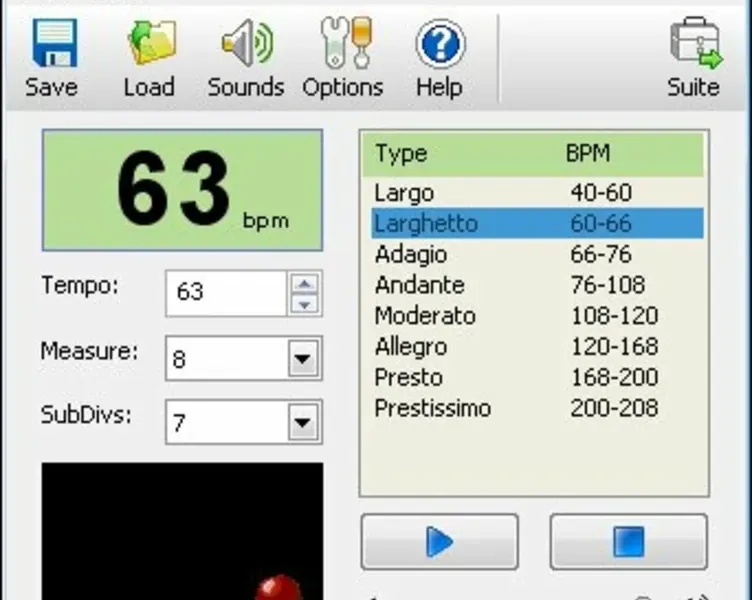This screenshot has width=752, height=600.
Task: Click the Type column header
Action: [x=401, y=154]
